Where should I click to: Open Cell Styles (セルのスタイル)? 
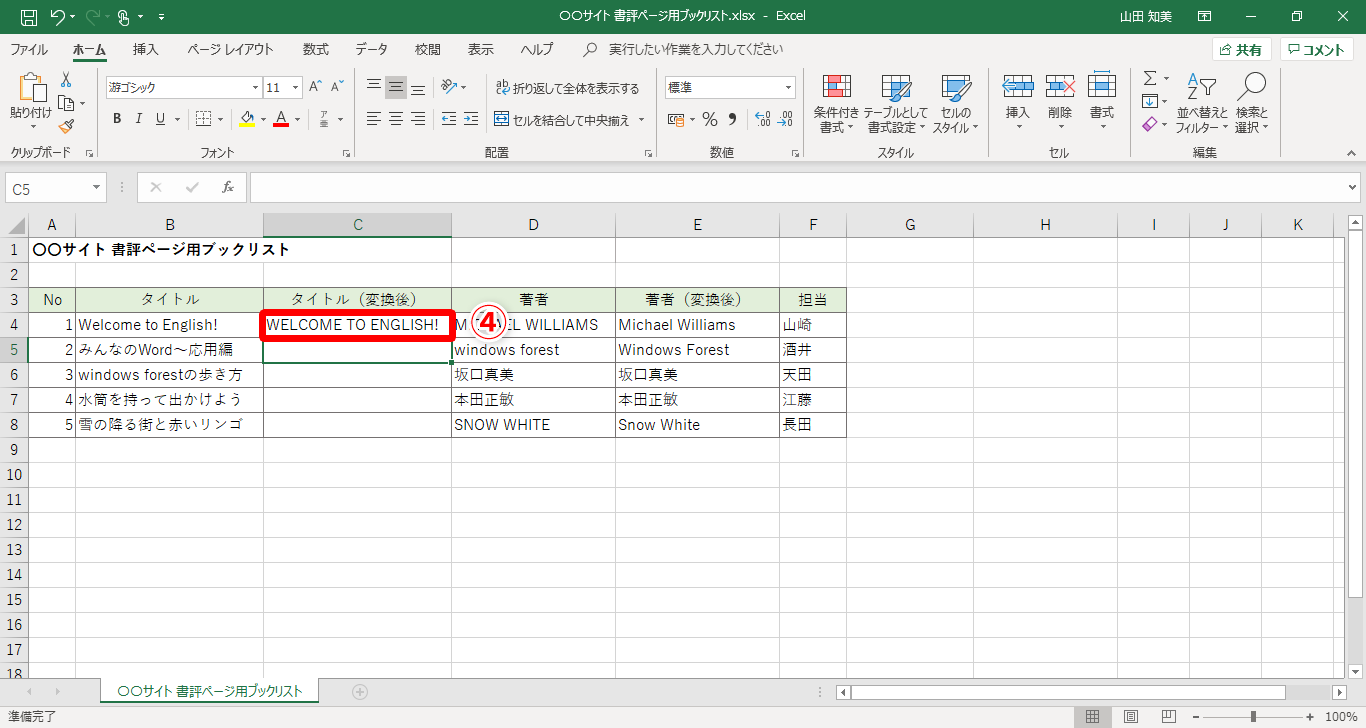(956, 104)
